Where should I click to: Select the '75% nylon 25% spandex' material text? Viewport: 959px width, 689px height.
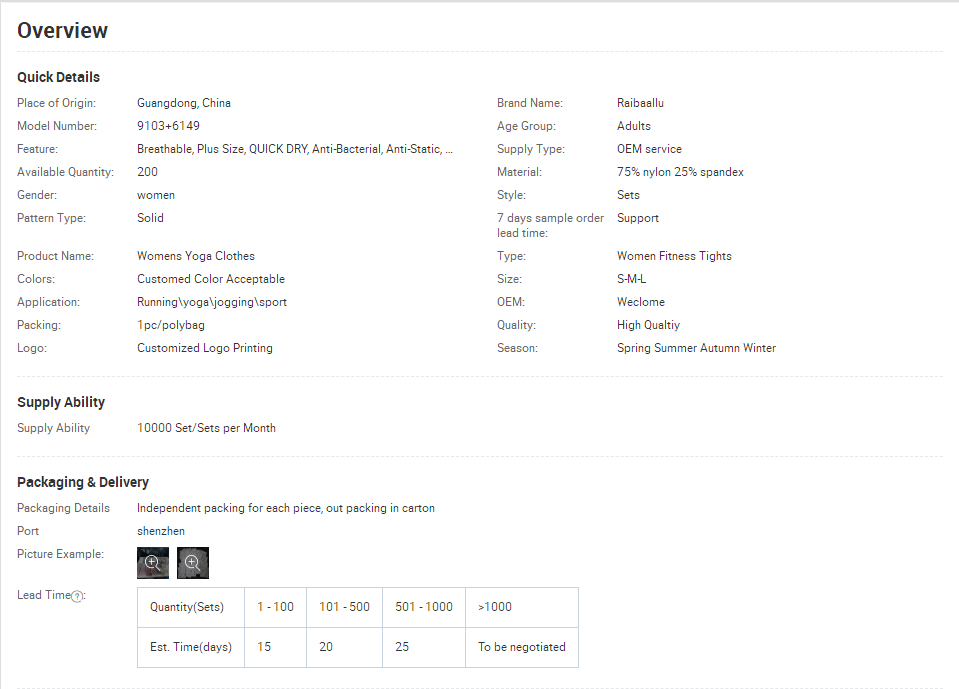tap(680, 172)
